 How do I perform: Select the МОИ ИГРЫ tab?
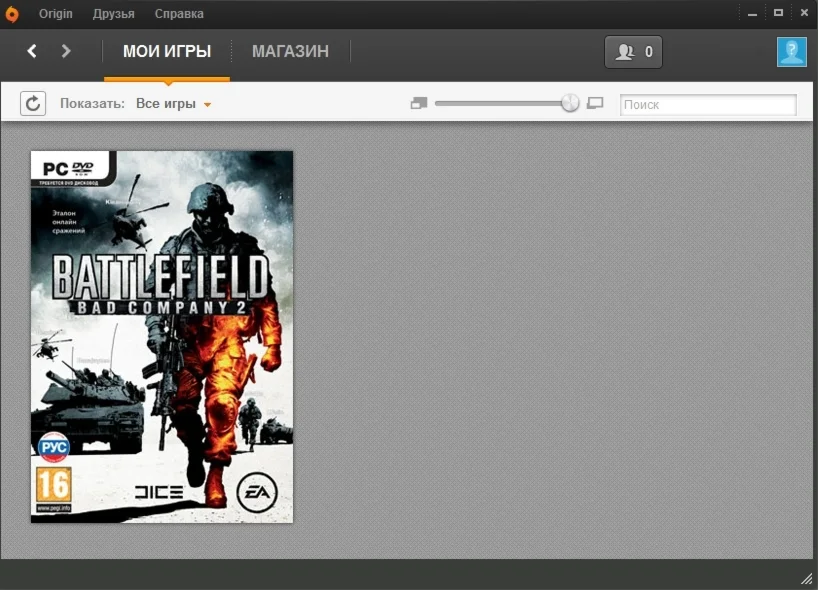point(167,51)
